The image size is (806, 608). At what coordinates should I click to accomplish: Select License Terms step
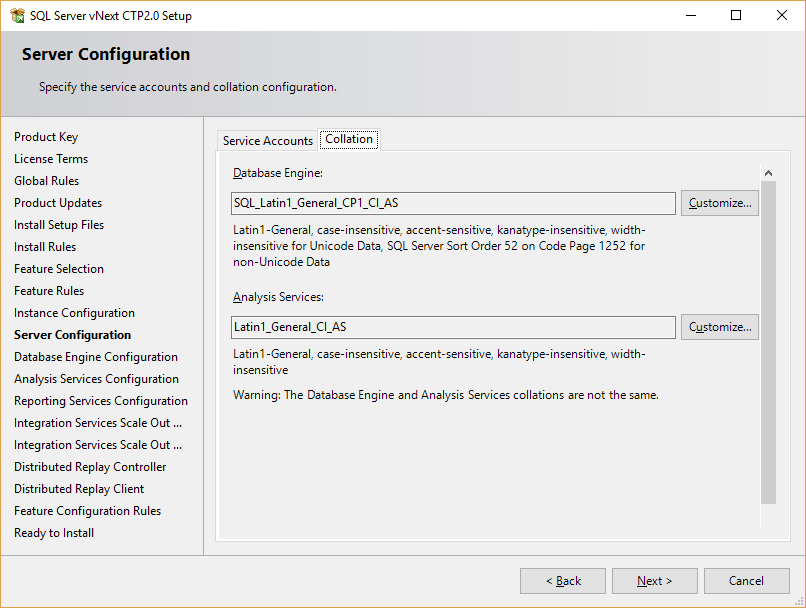coord(51,159)
